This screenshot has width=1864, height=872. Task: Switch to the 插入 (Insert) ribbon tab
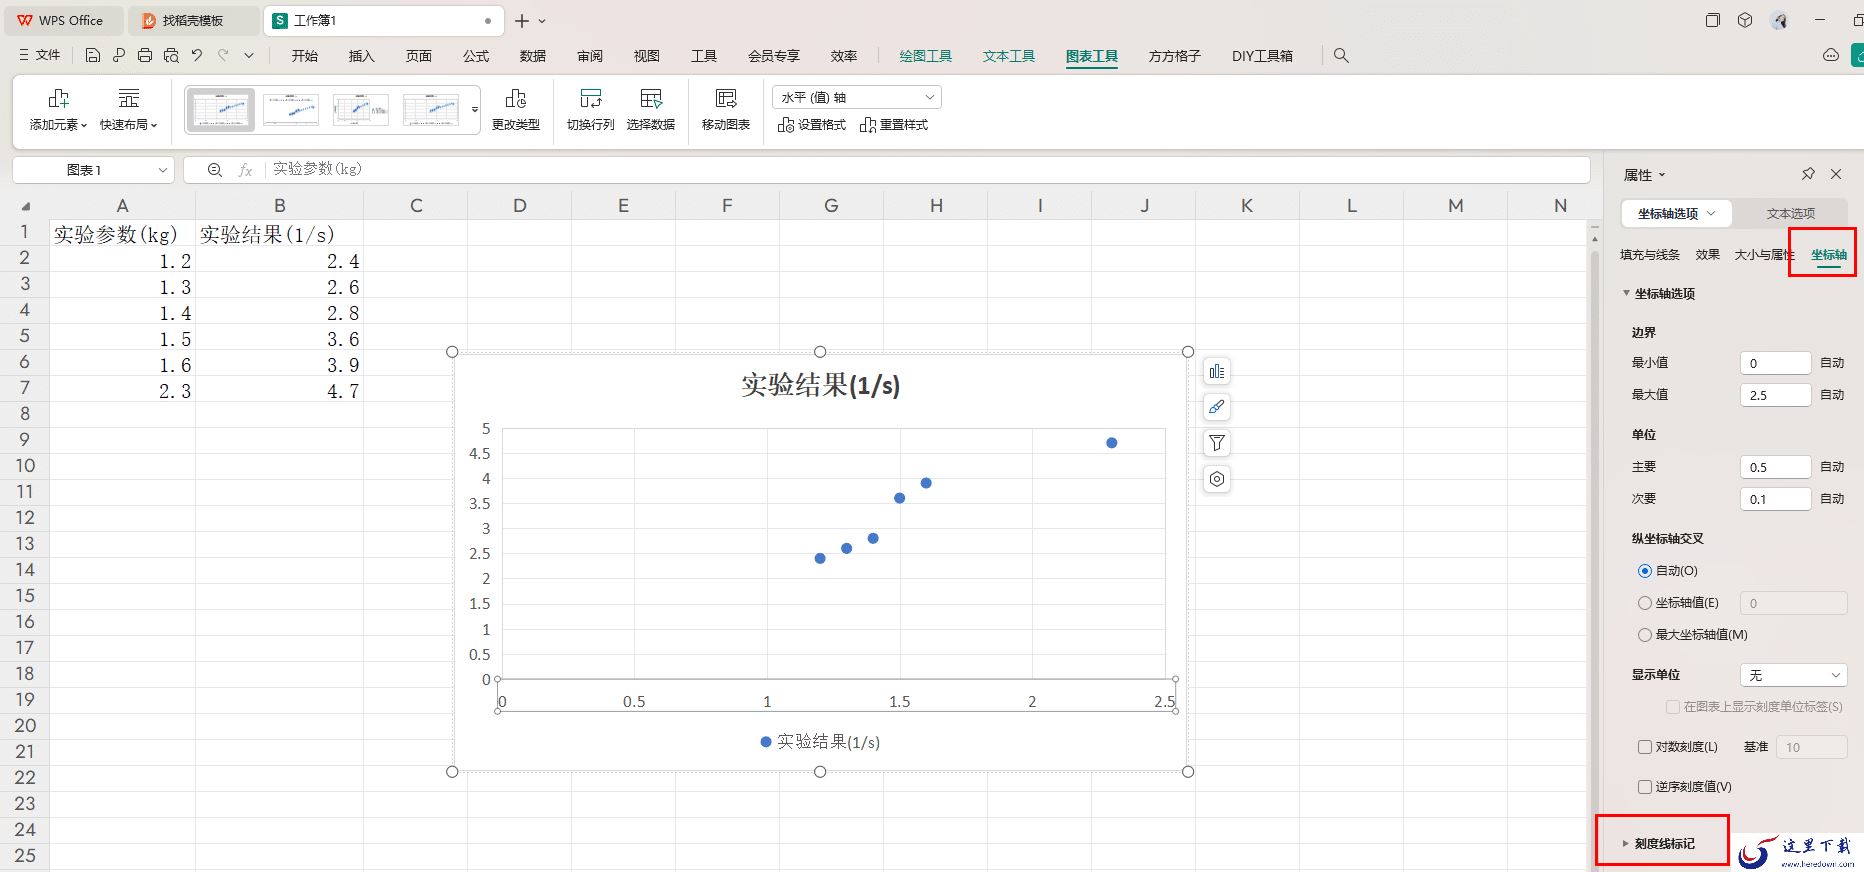coord(361,56)
